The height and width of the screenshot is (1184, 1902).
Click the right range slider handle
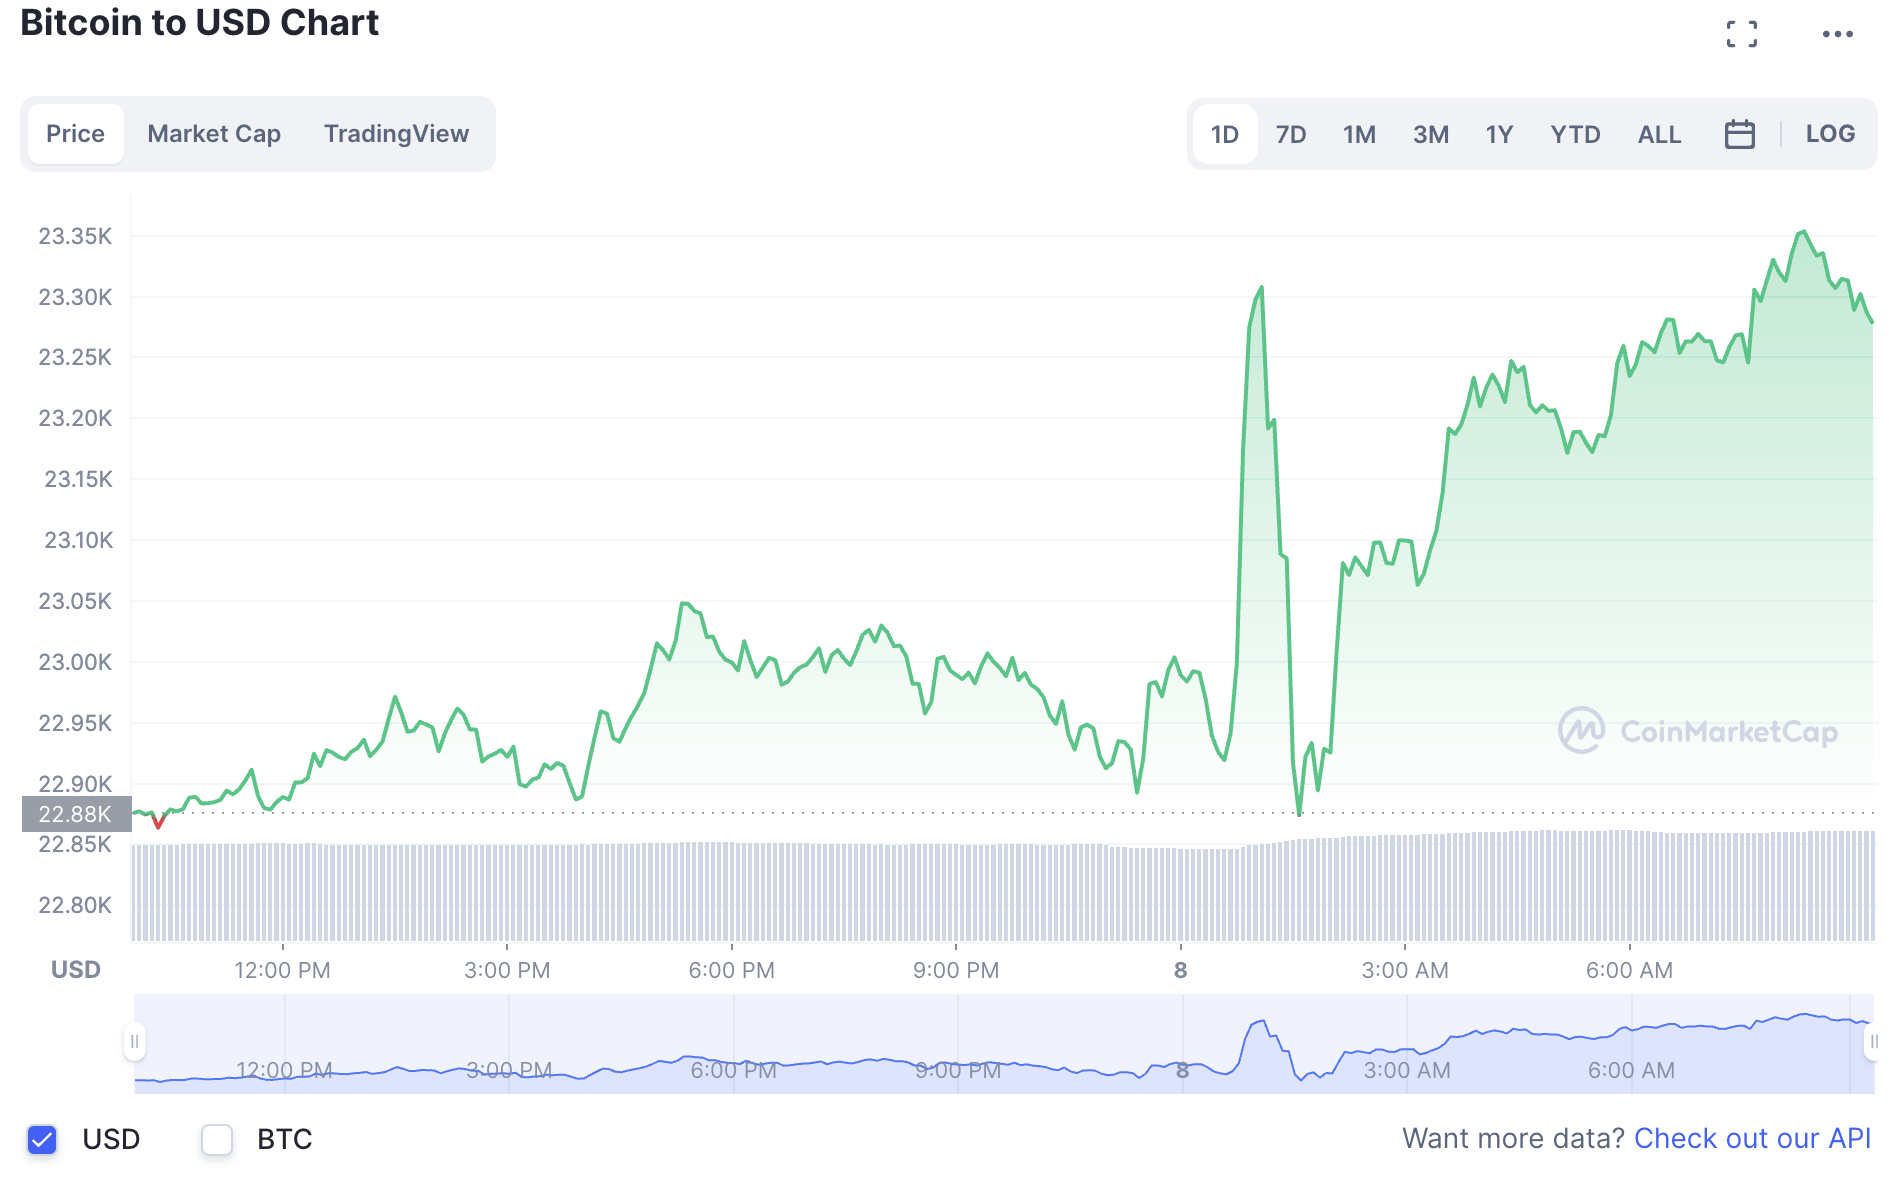(x=1873, y=1042)
